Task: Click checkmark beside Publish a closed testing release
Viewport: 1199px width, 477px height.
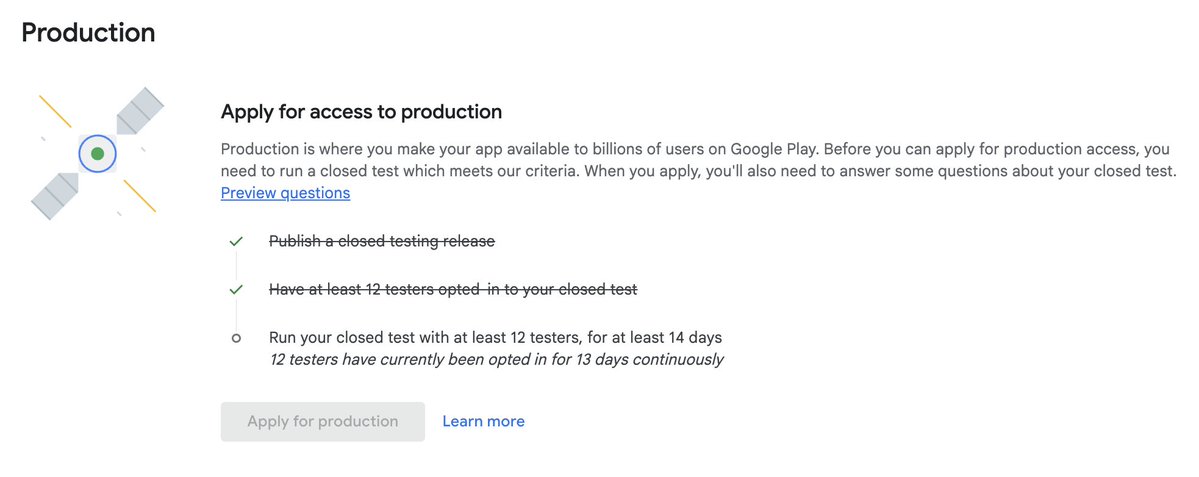Action: (236, 242)
